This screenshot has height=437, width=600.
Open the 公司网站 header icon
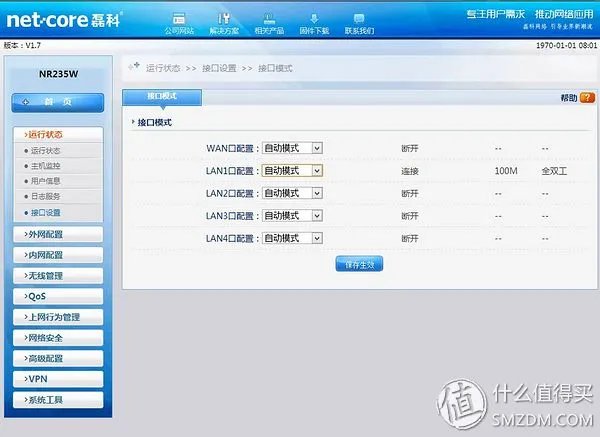[x=179, y=23]
